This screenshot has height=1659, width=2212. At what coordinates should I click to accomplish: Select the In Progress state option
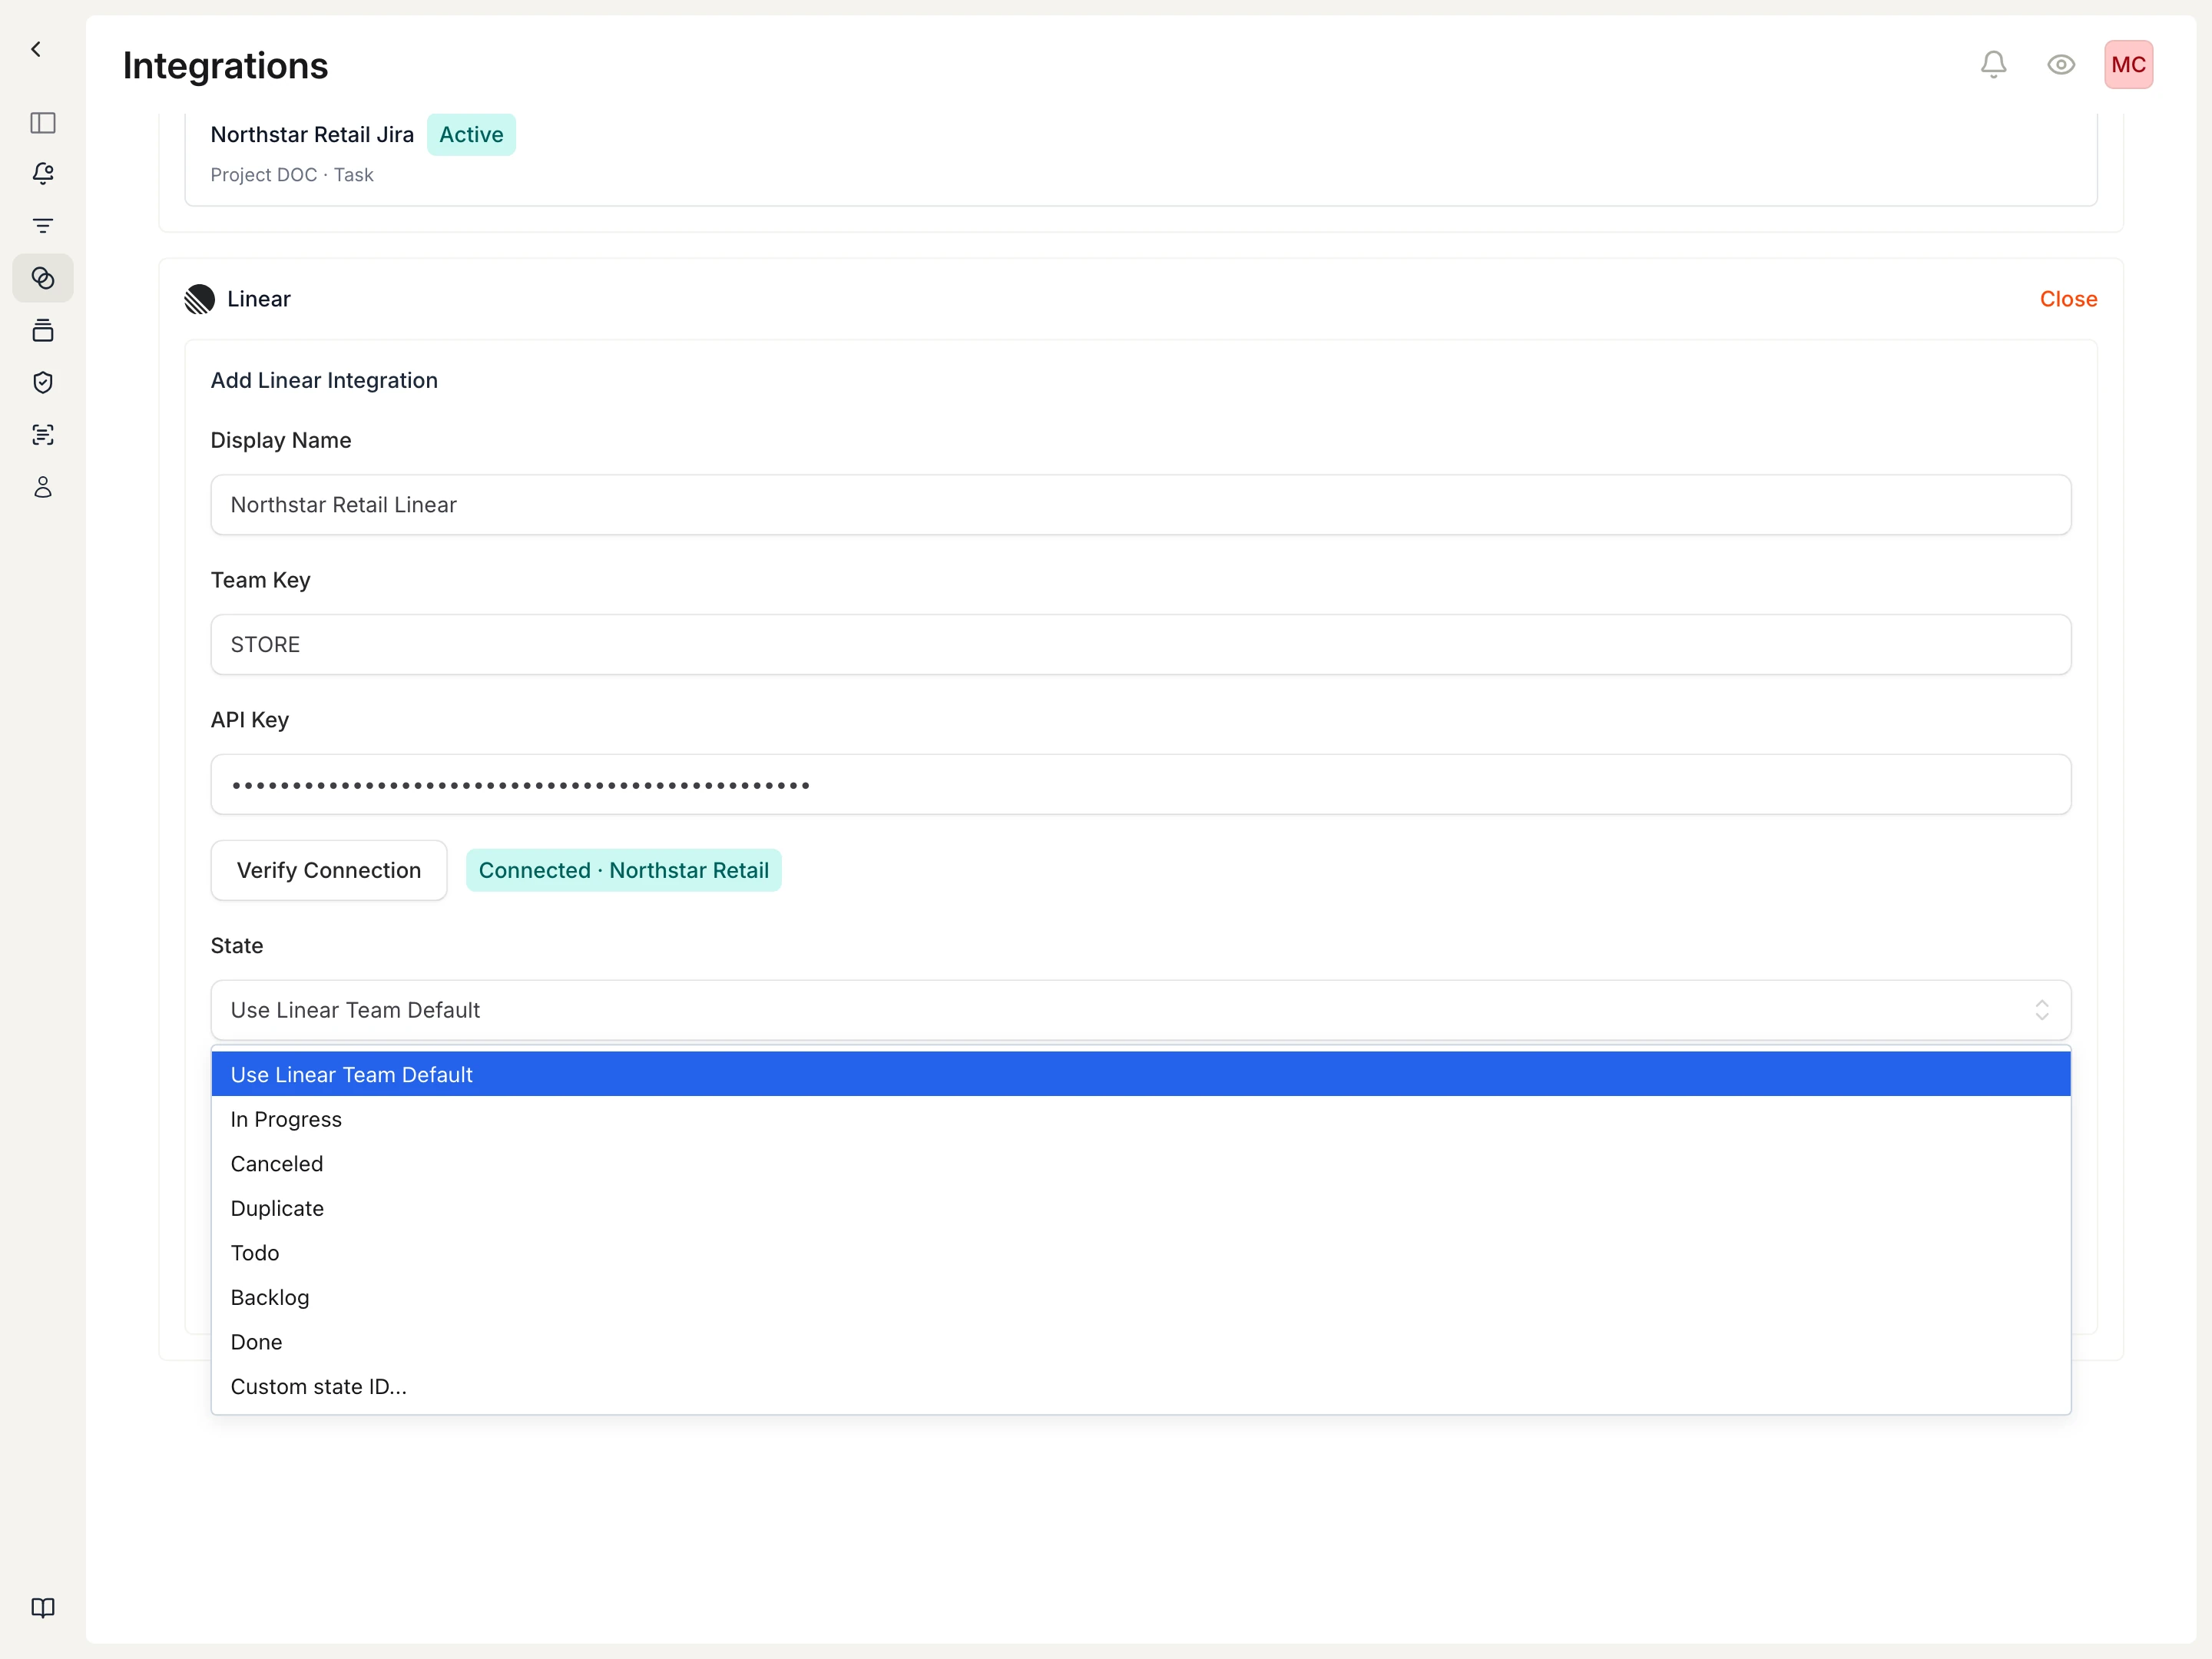click(1140, 1119)
